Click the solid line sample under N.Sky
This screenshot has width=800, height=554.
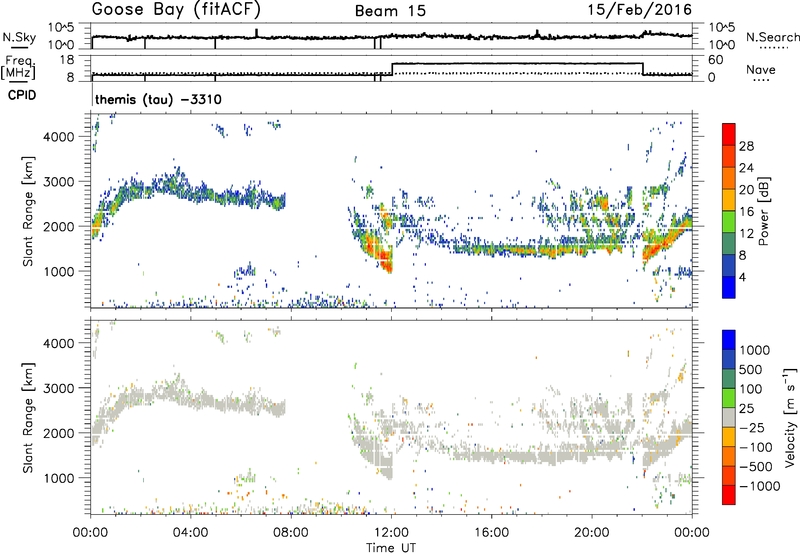pos(19,48)
